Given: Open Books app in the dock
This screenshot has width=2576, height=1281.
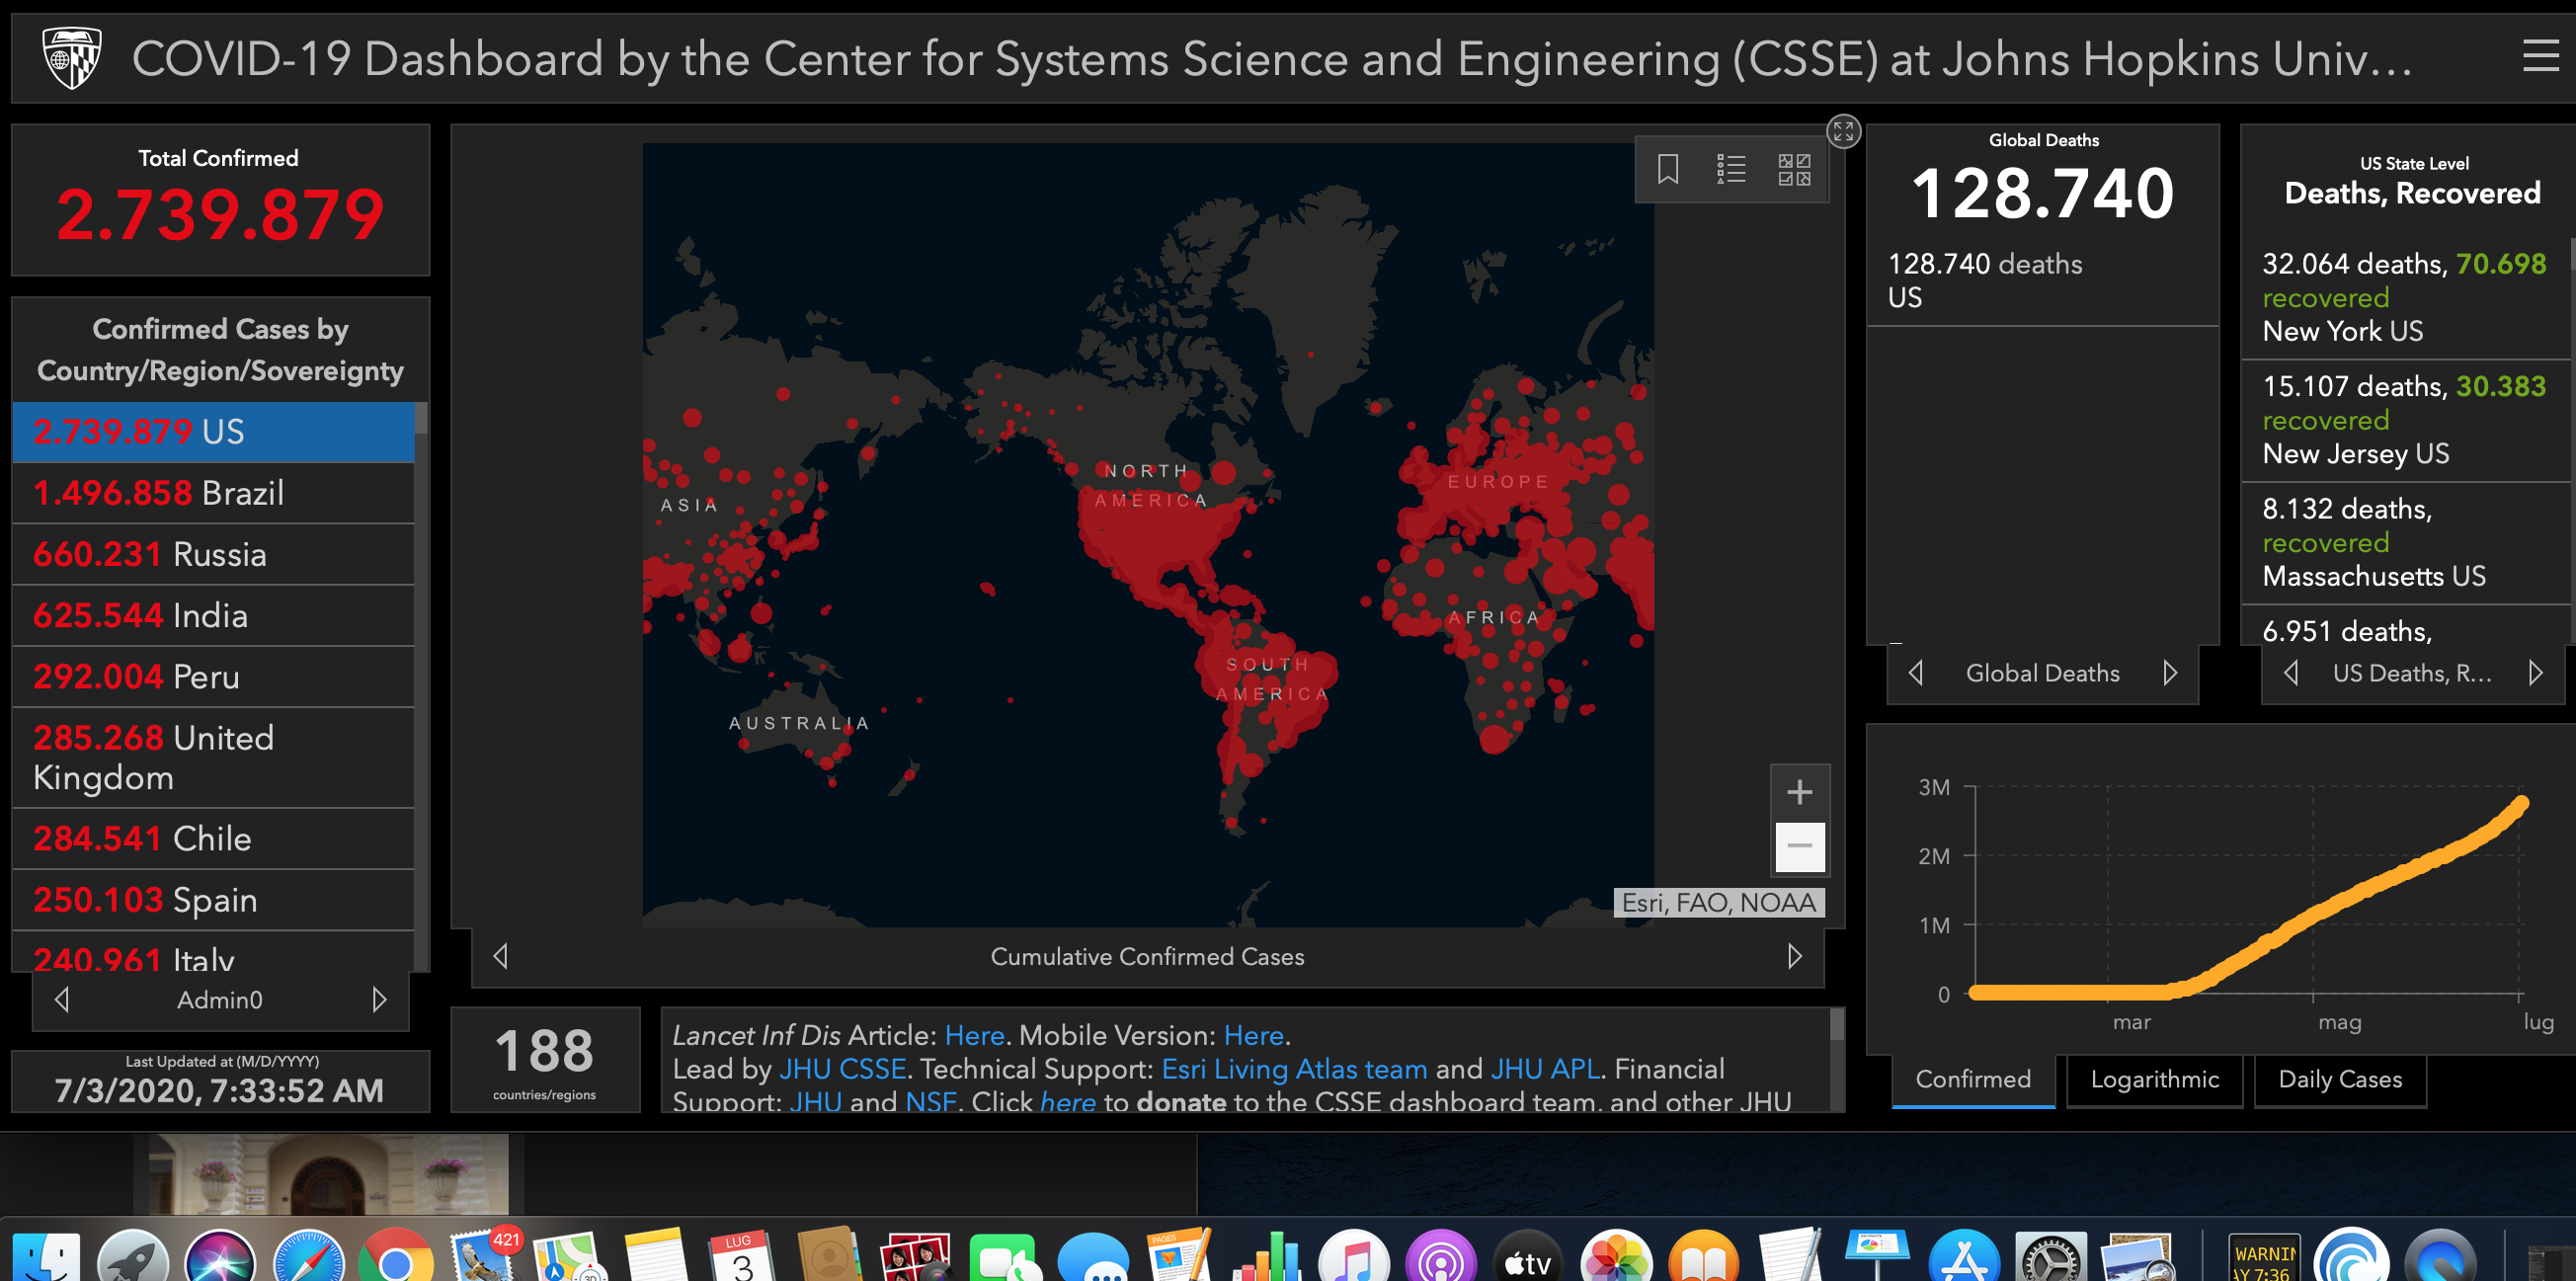Looking at the screenshot, I should coord(1703,1257).
